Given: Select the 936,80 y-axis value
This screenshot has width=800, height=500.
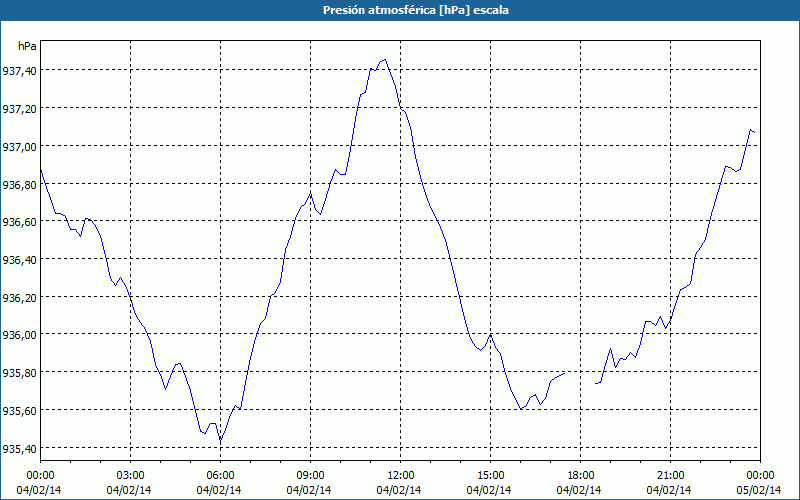Looking at the screenshot, I should (x=19, y=184).
